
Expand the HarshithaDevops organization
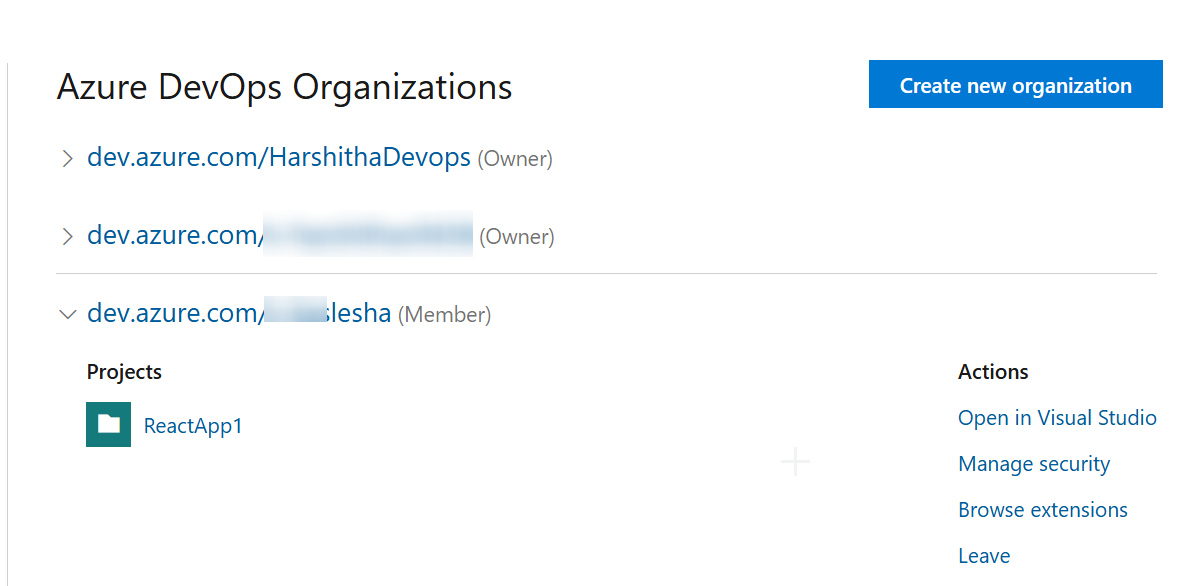click(67, 158)
